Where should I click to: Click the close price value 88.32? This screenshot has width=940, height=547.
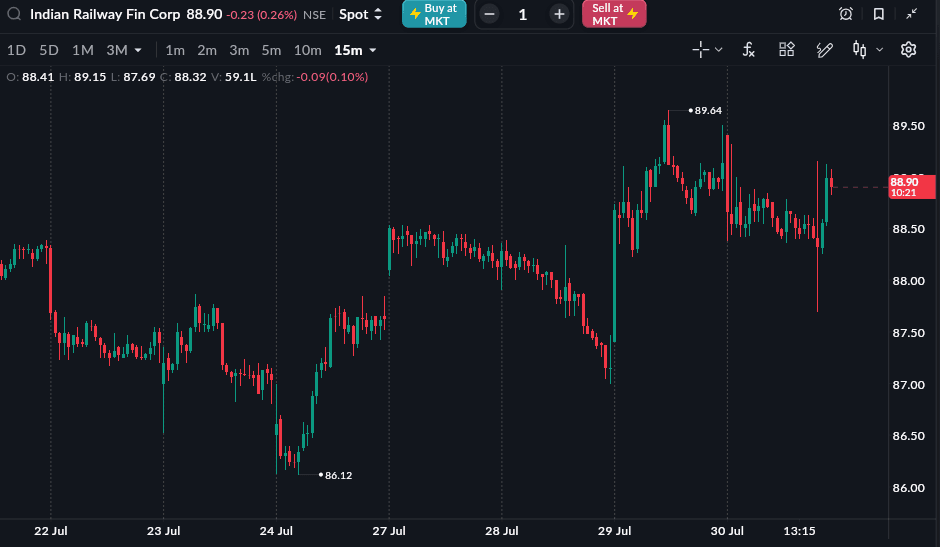190,77
